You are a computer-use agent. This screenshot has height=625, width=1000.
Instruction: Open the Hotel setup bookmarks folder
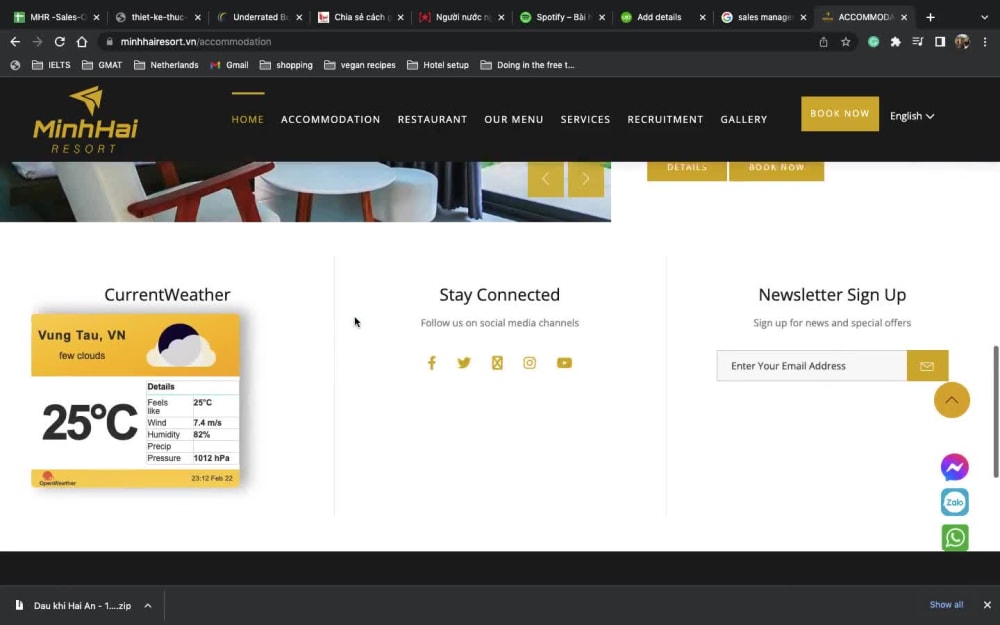(x=438, y=65)
